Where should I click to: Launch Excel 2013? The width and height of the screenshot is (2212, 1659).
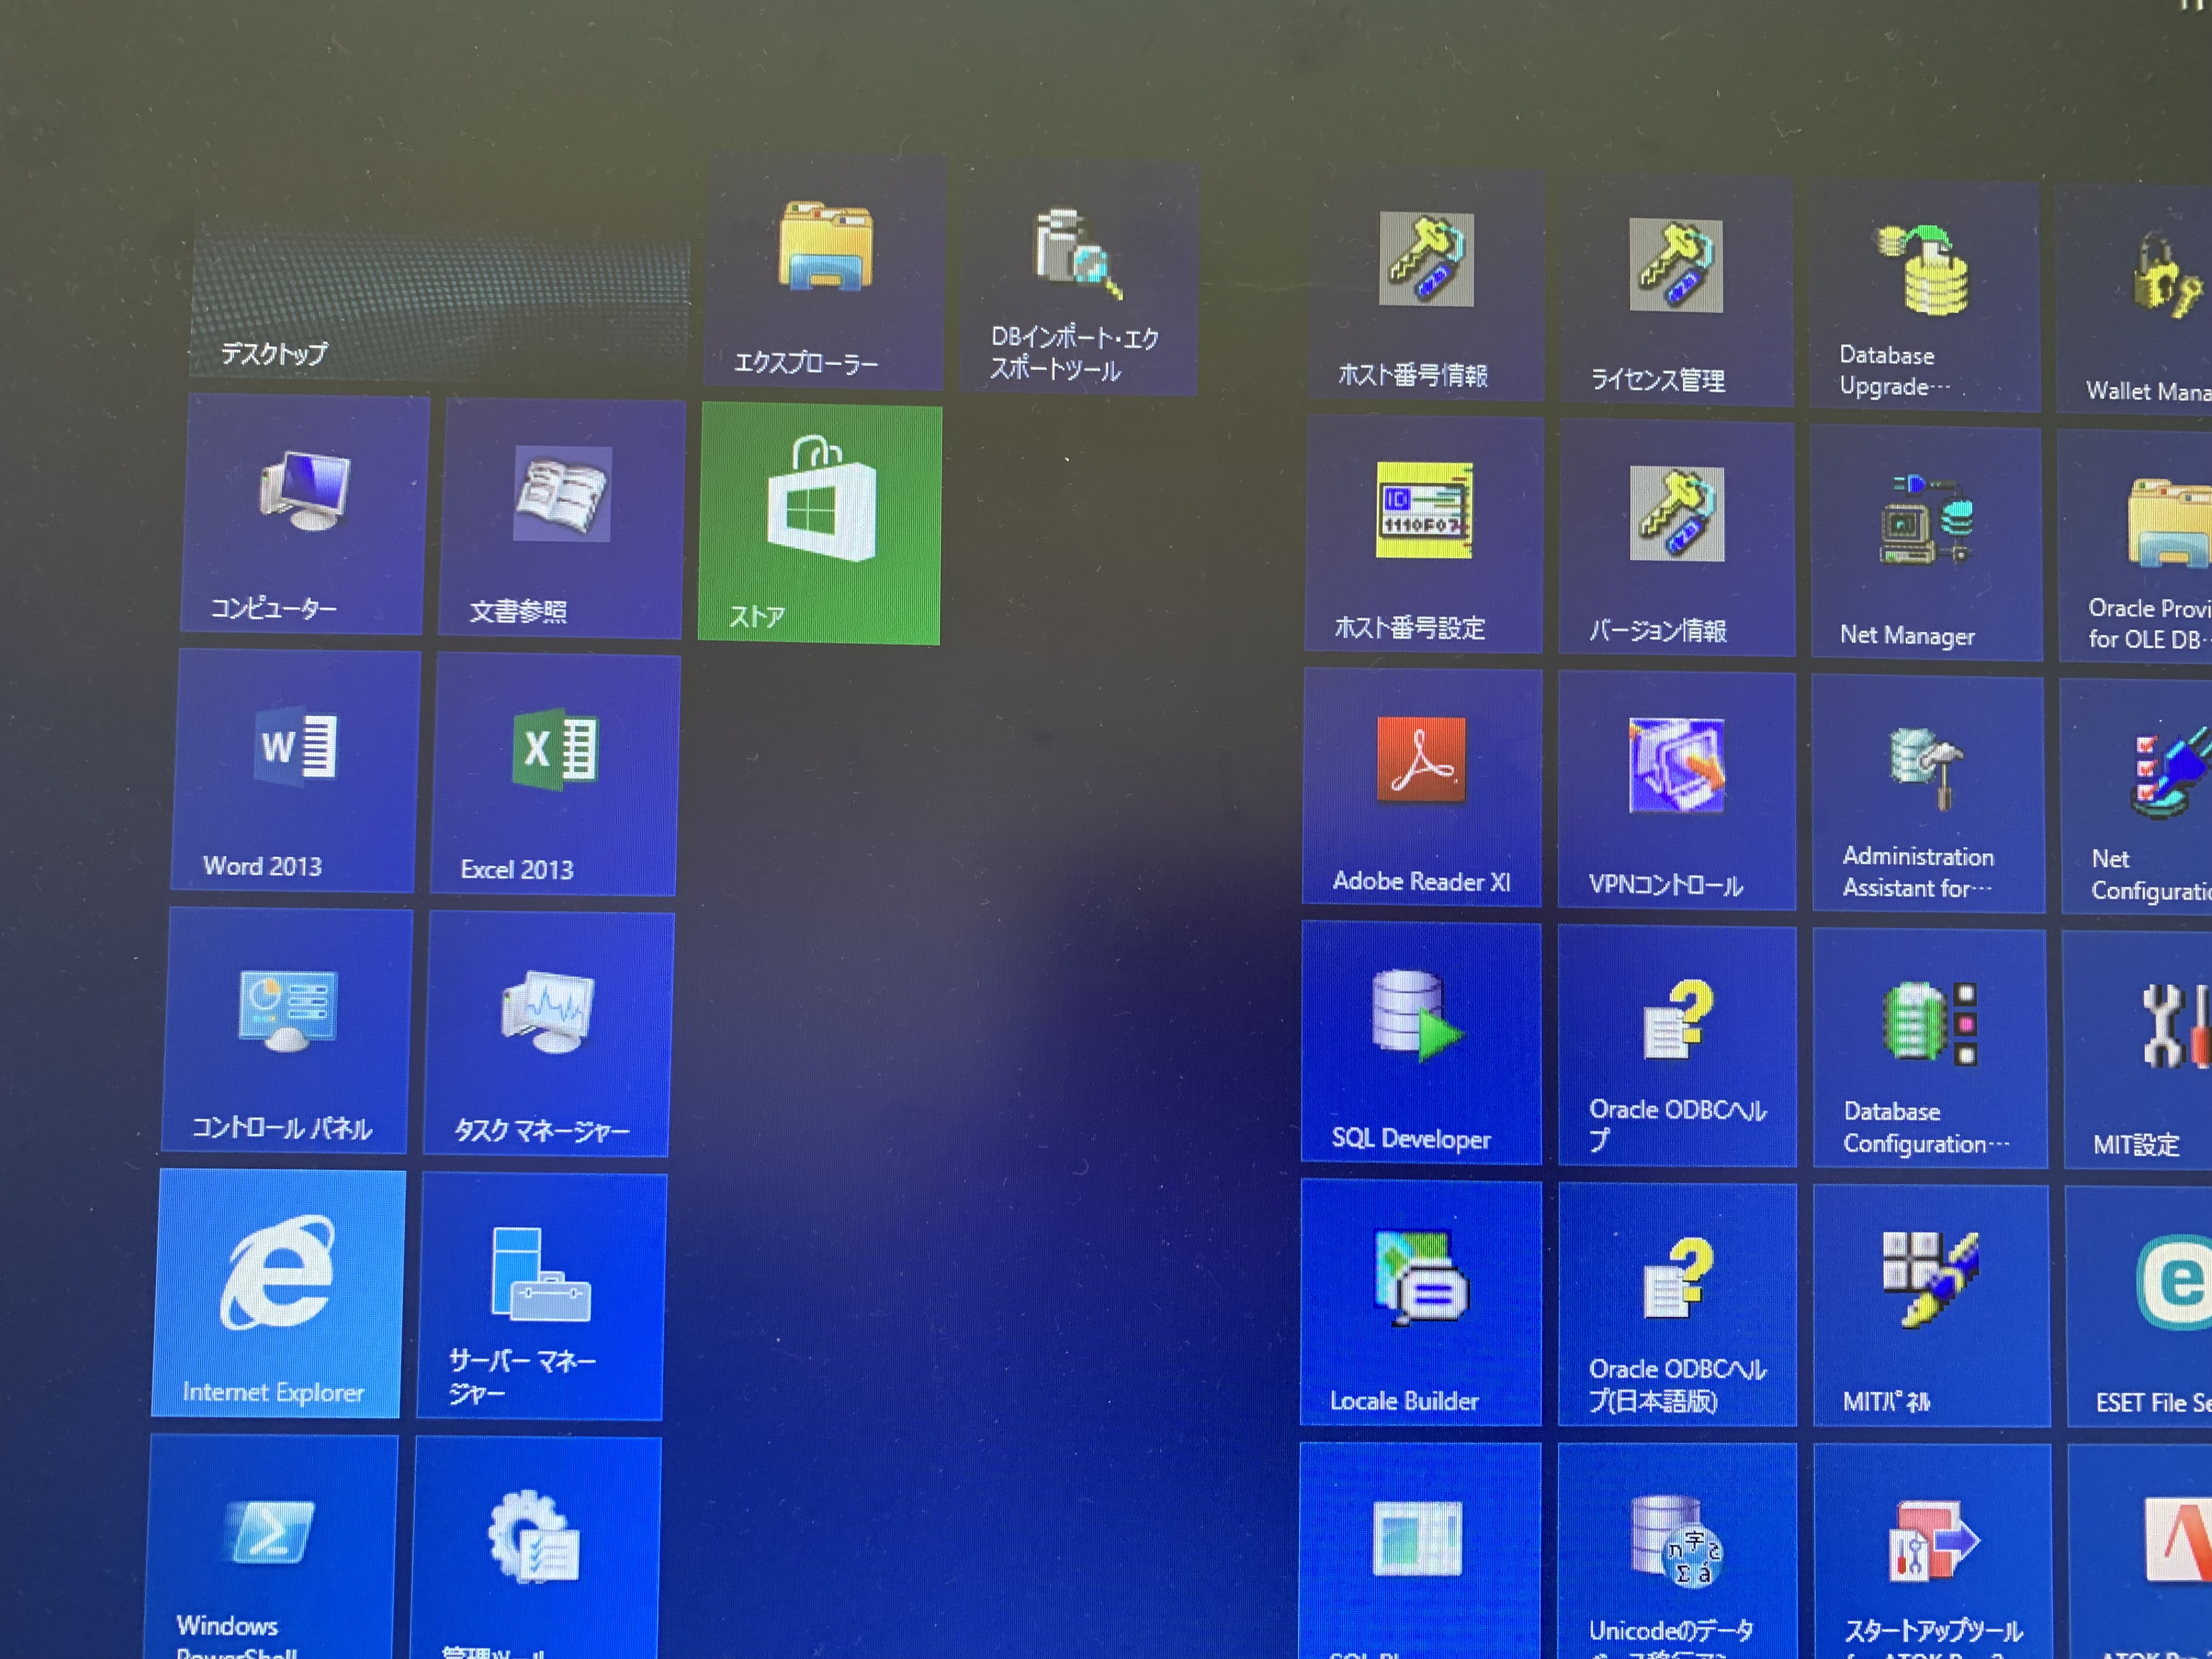555,775
